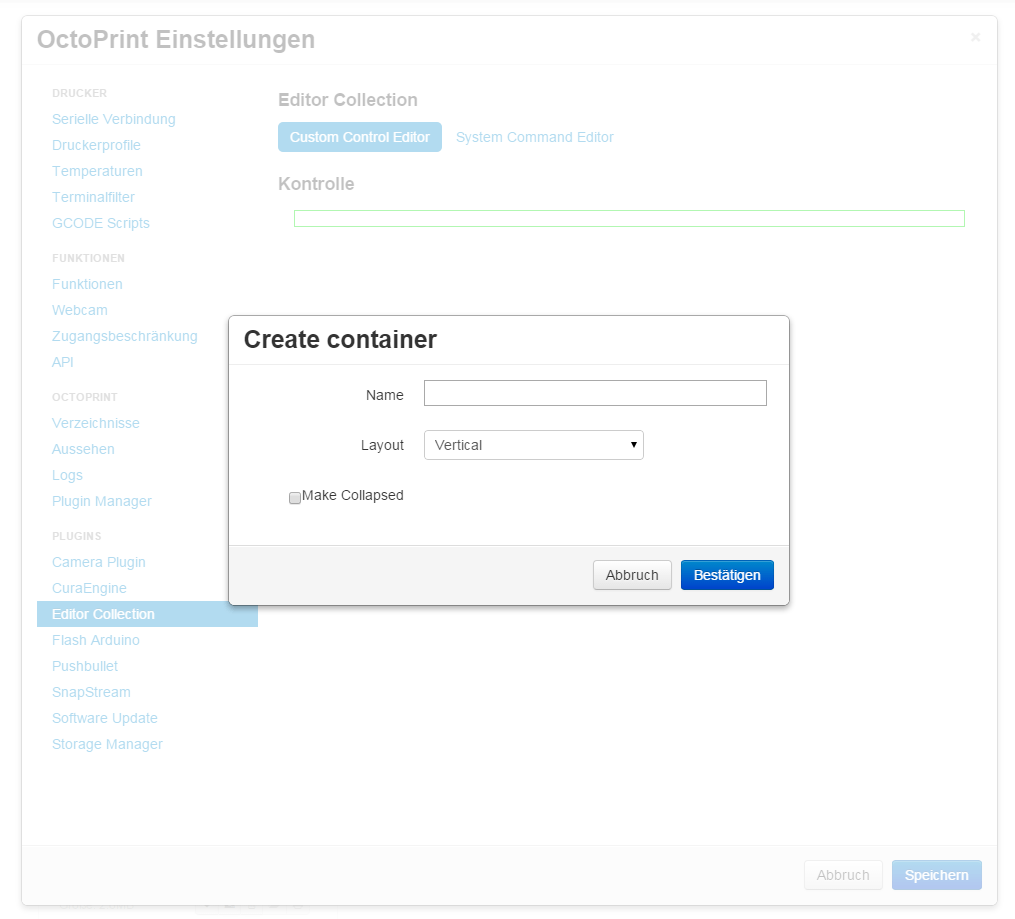Open Aussehen appearance settings
1015x919 pixels.
83,449
